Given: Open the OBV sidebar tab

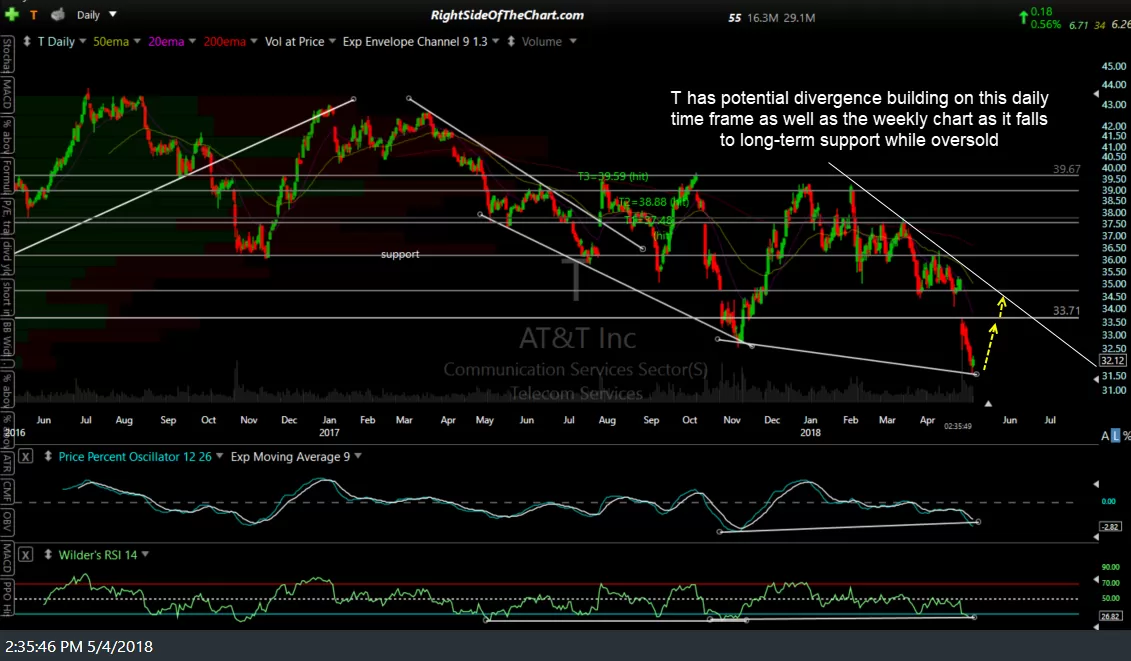Looking at the screenshot, I should click(6, 521).
